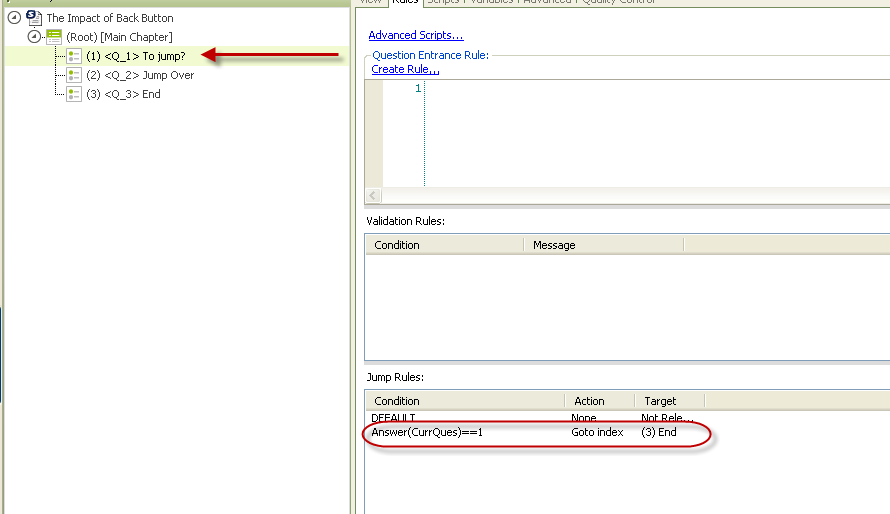The width and height of the screenshot is (890, 514).
Task: Click the 'Not Rele...' target cell
Action: coord(668,418)
